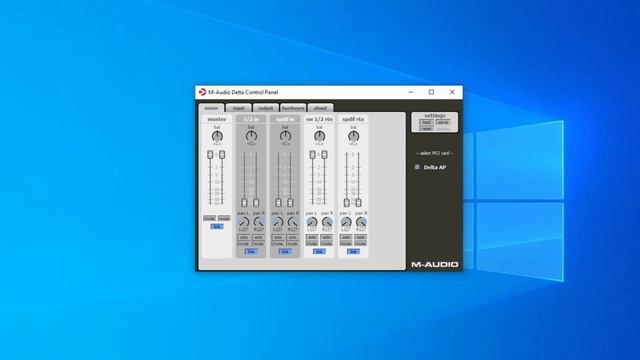
Task: Click the sw 1/2 rtn bal knob
Action: pos(320,136)
